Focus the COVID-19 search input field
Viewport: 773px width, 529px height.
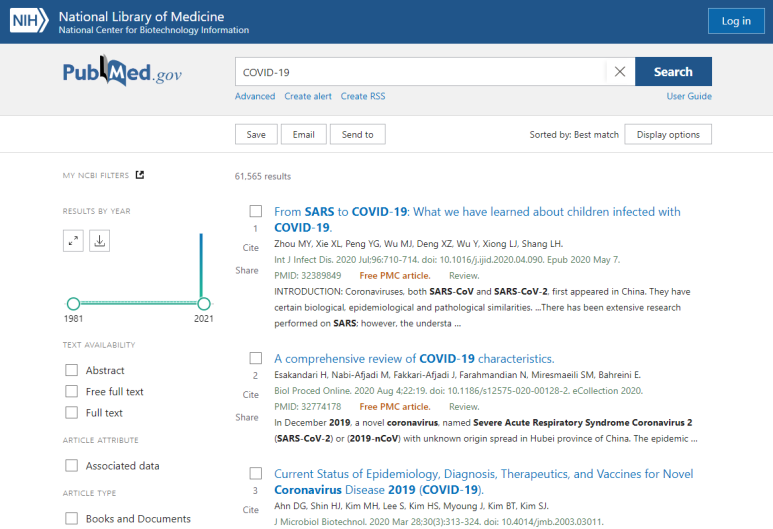pyautogui.click(x=420, y=71)
